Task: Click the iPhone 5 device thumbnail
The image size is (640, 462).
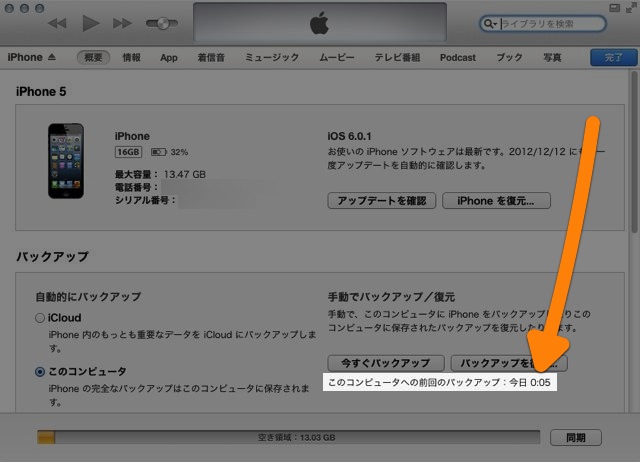Action: (x=66, y=161)
